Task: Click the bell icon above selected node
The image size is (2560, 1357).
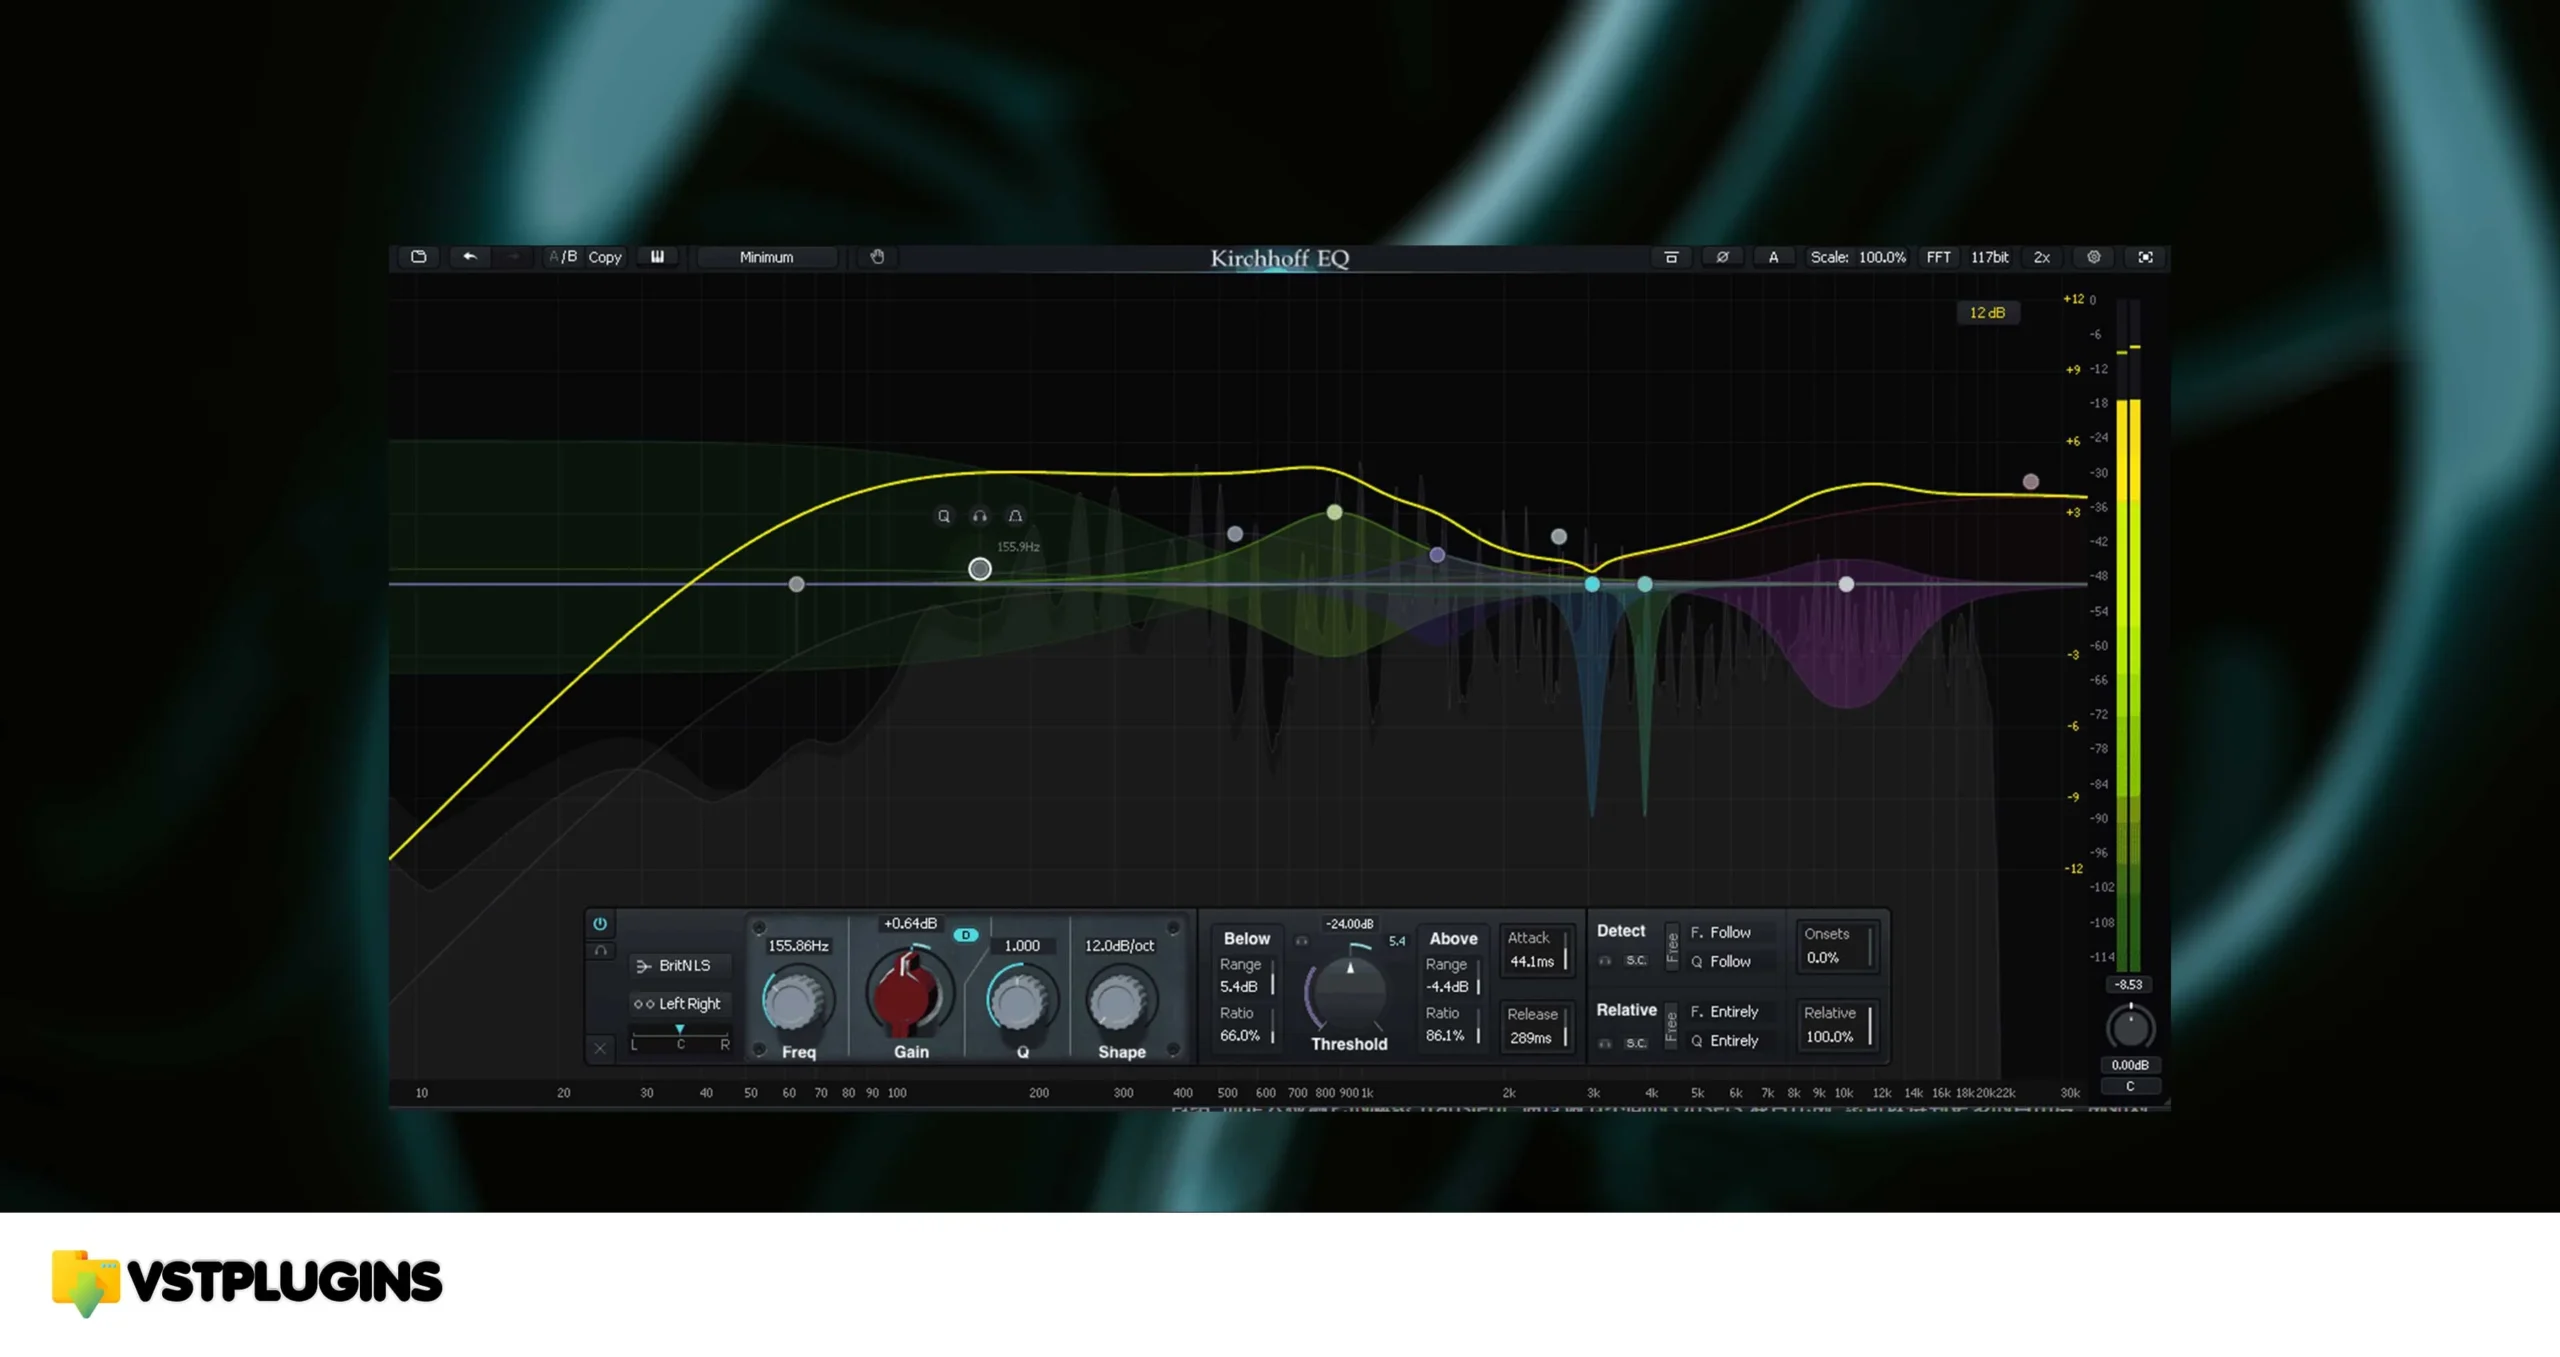Action: tap(1015, 516)
